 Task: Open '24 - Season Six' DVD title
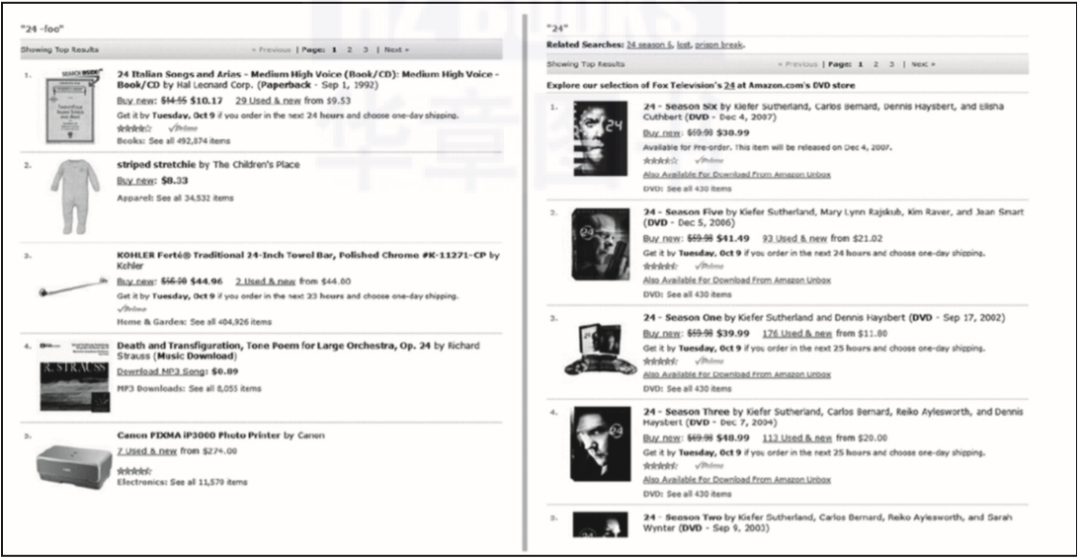681,107
